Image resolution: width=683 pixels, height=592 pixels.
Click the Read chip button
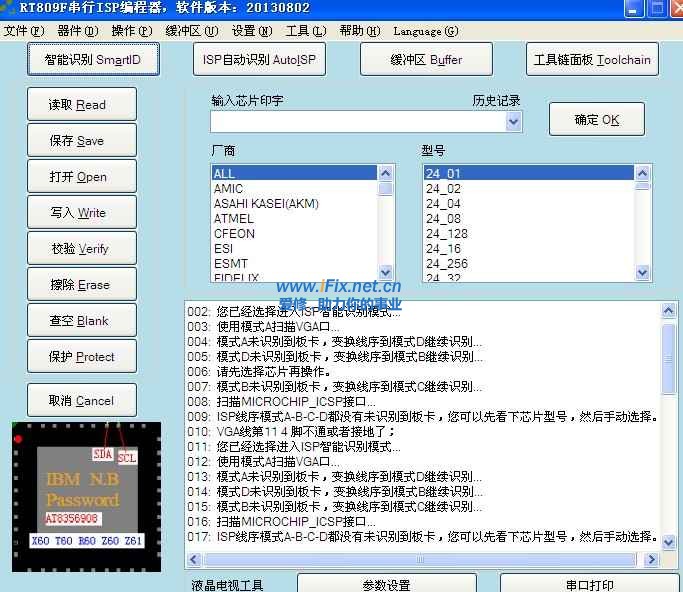81,105
